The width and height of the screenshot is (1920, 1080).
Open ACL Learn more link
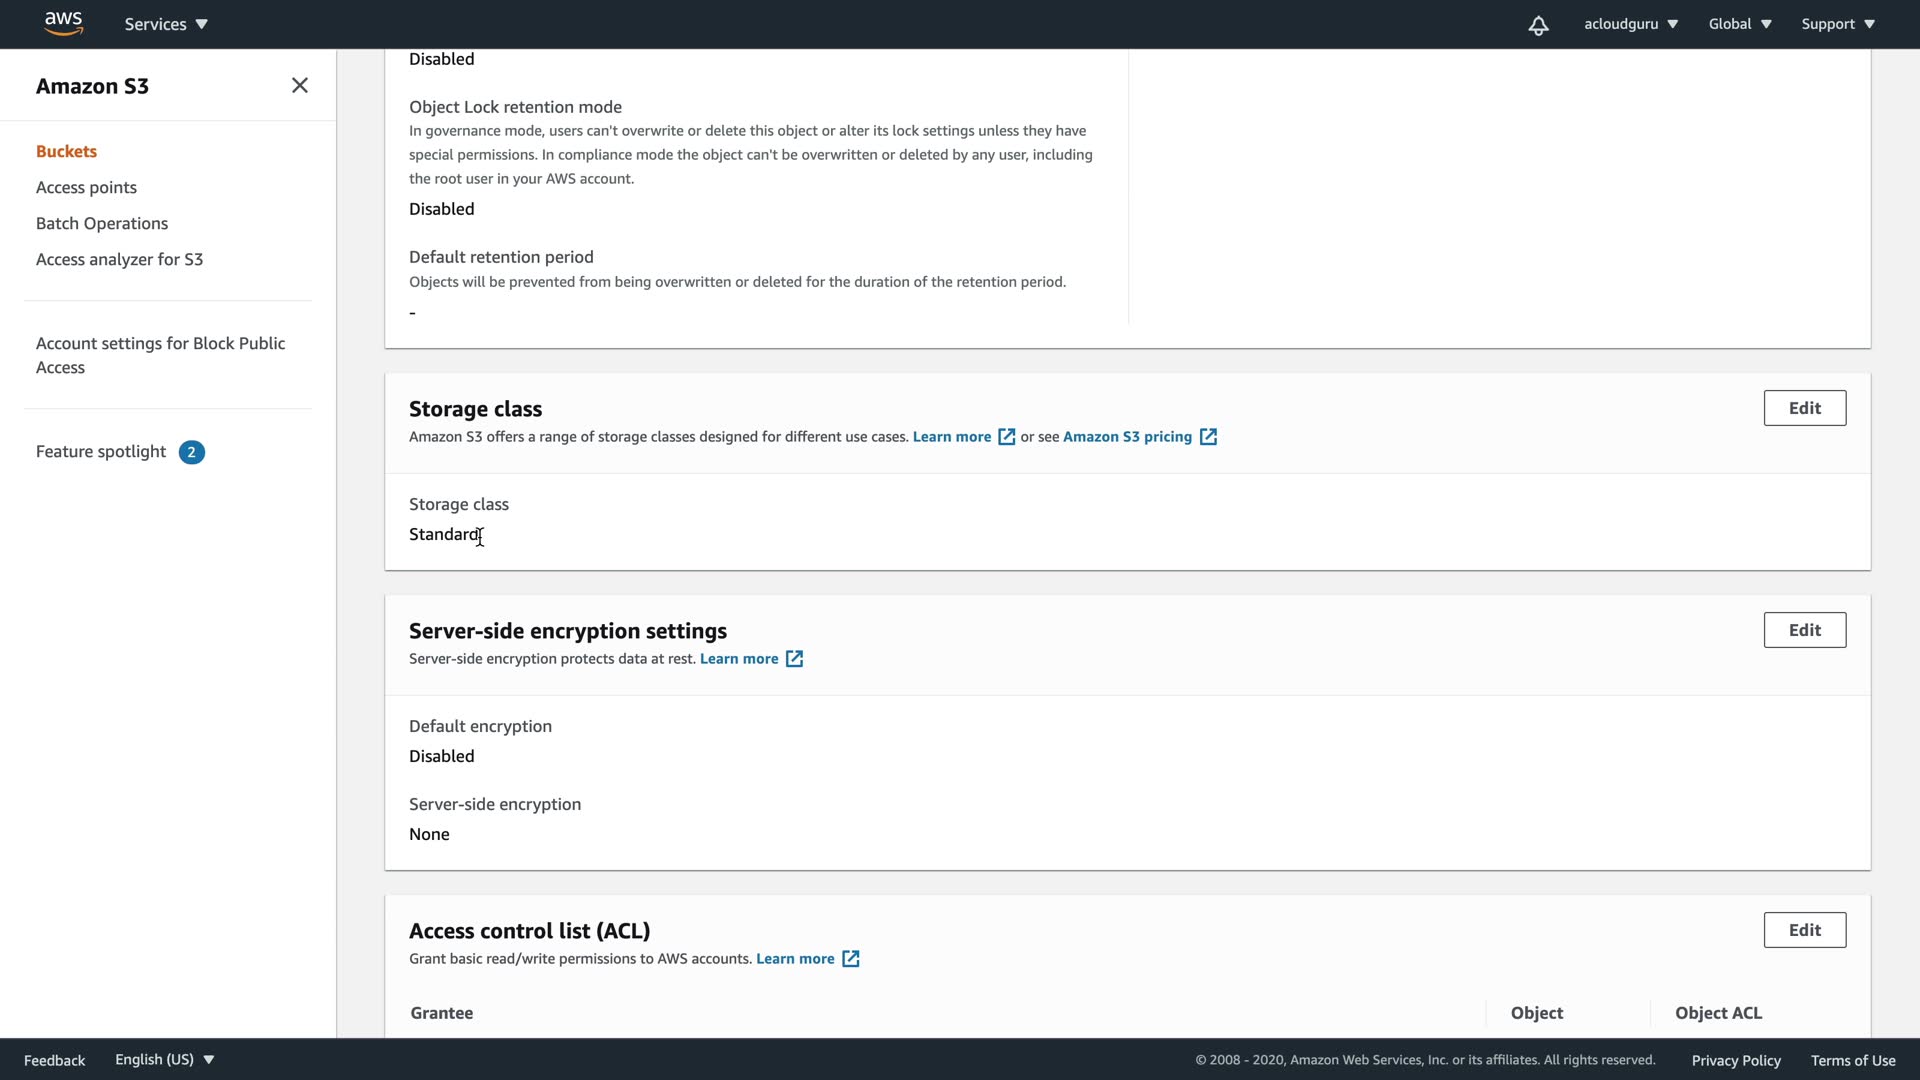tap(795, 959)
